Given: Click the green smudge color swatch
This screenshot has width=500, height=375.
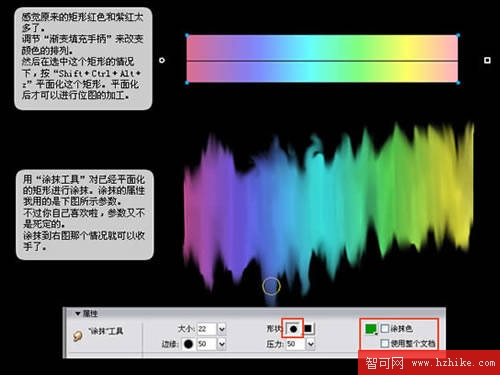Looking at the screenshot, I should pos(371,329).
